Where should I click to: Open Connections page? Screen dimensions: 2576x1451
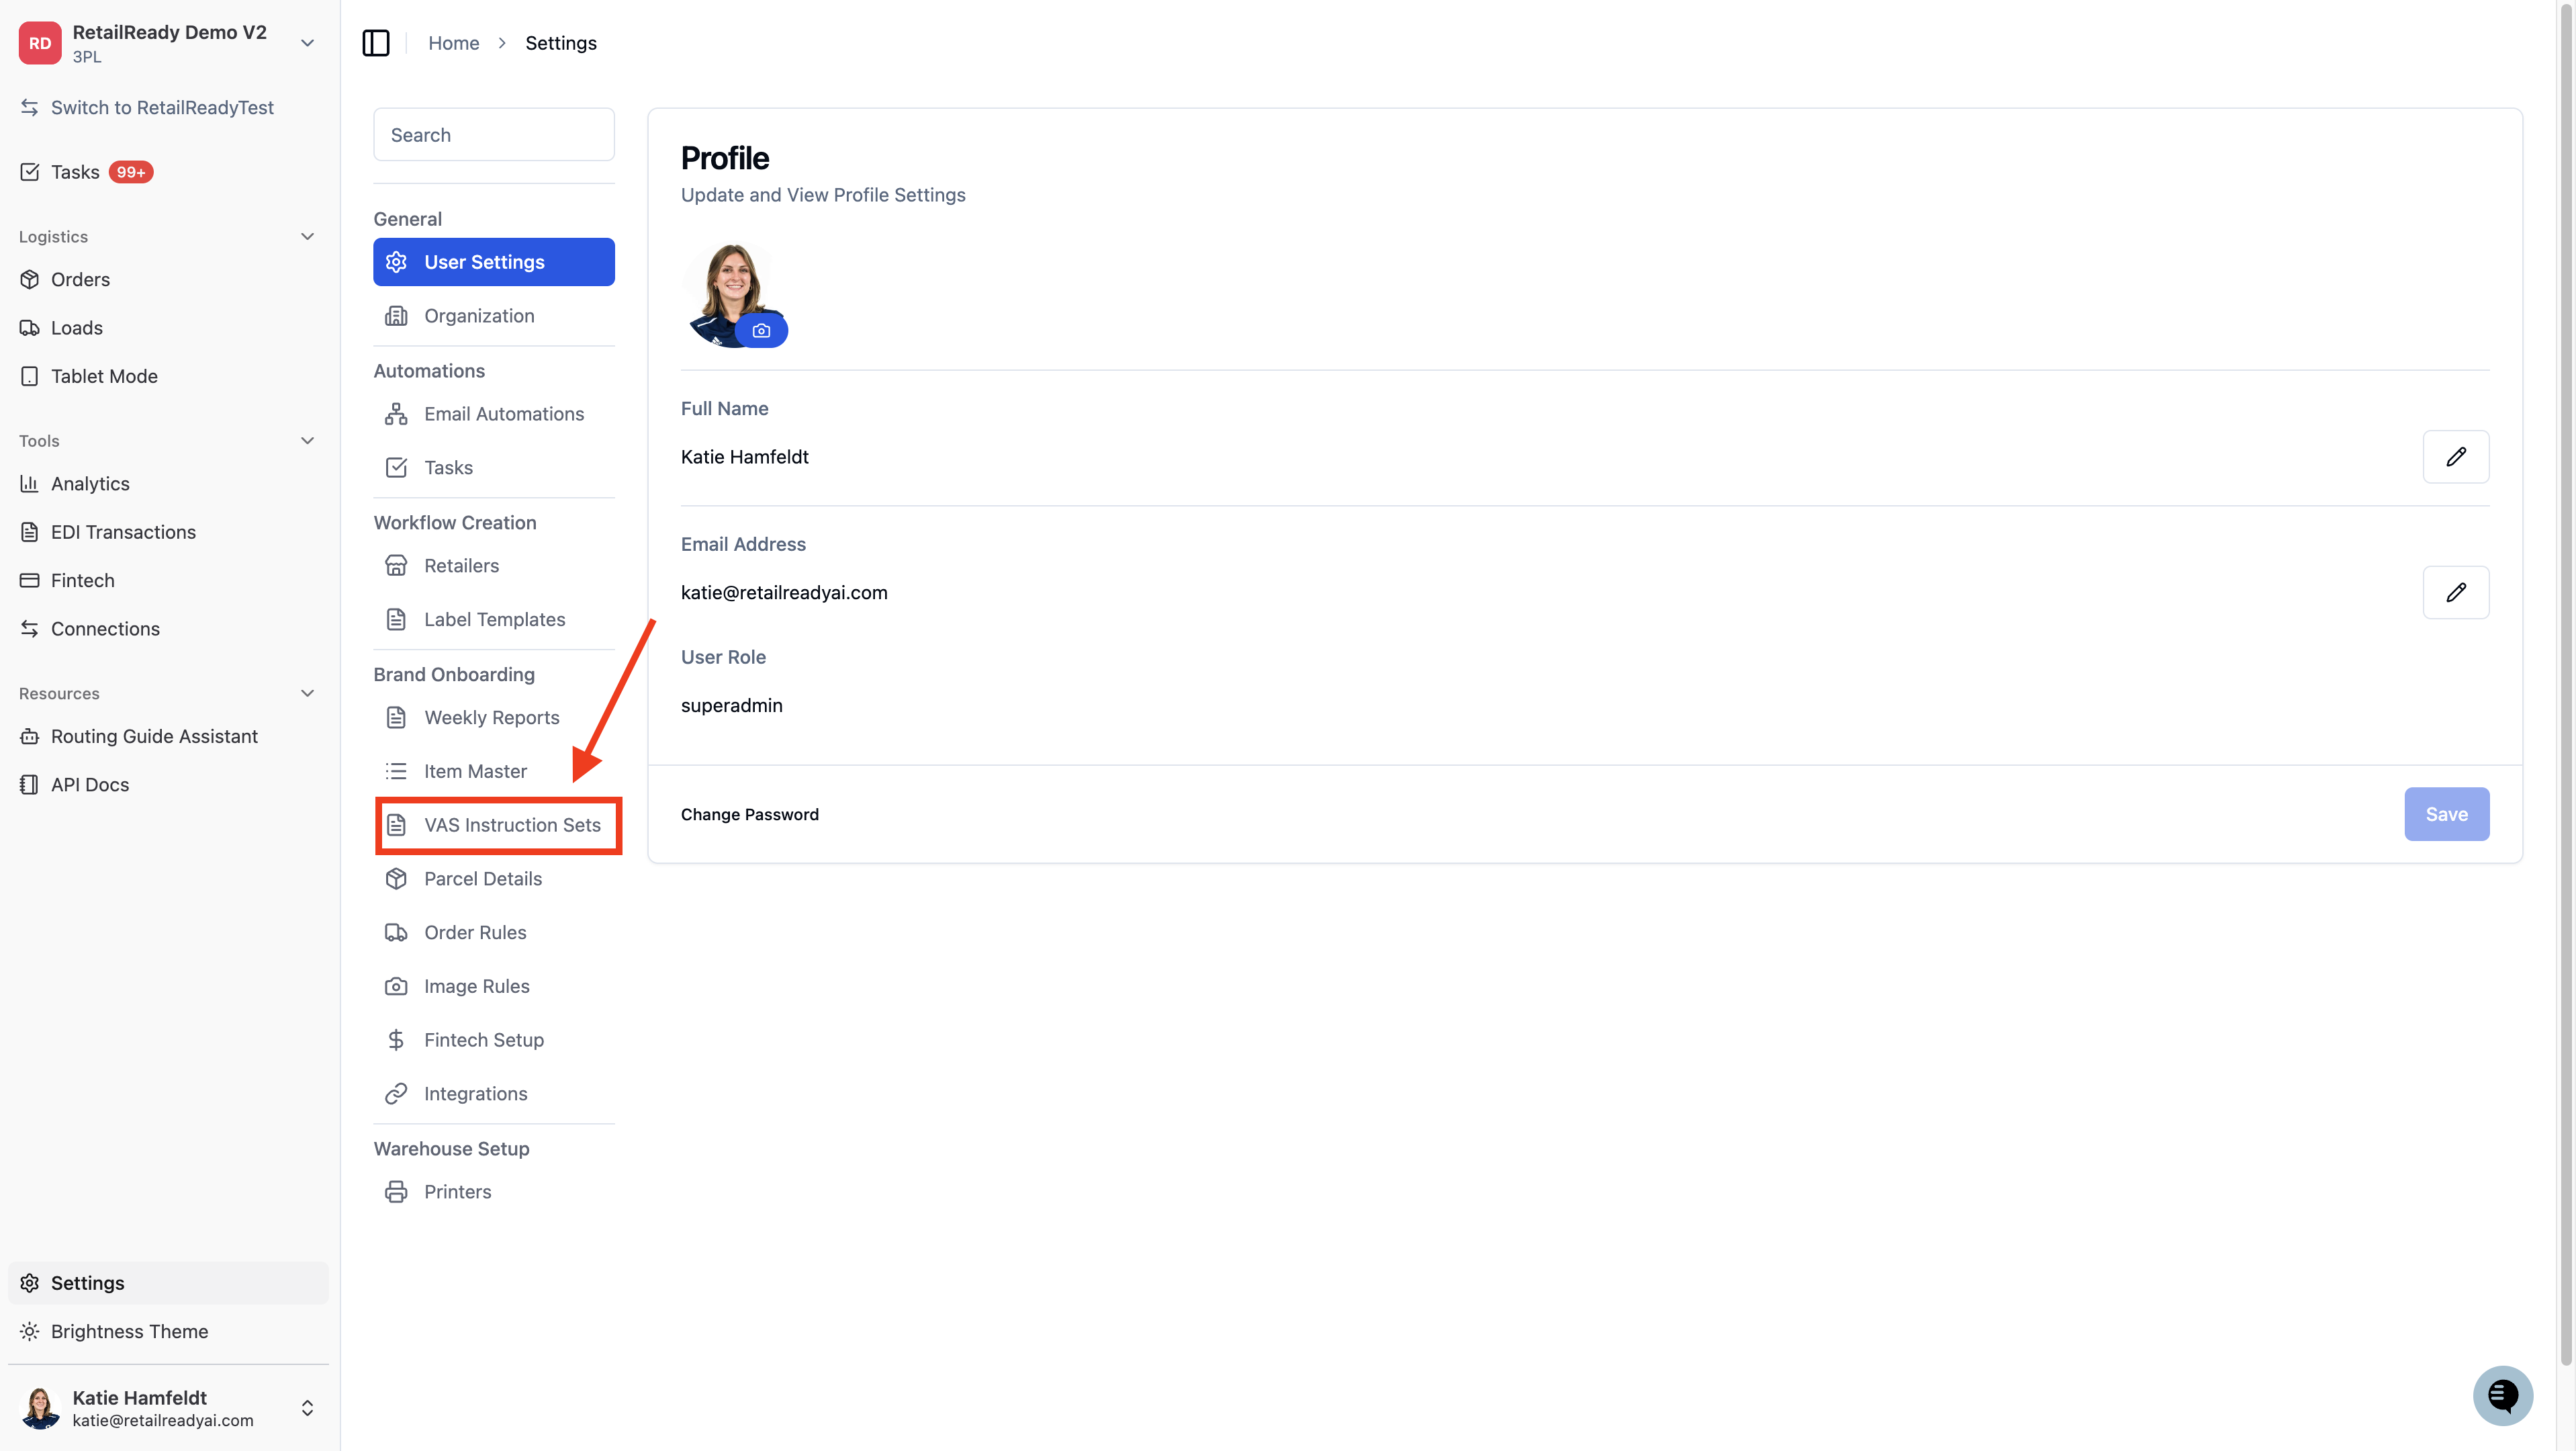point(105,629)
